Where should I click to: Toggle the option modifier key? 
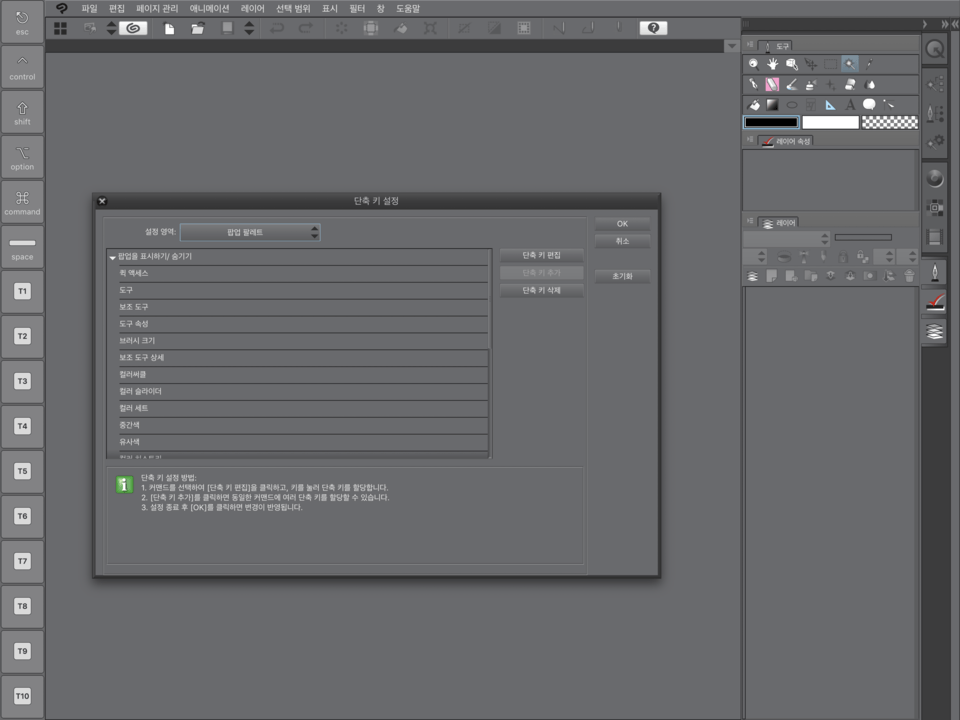coord(22,157)
